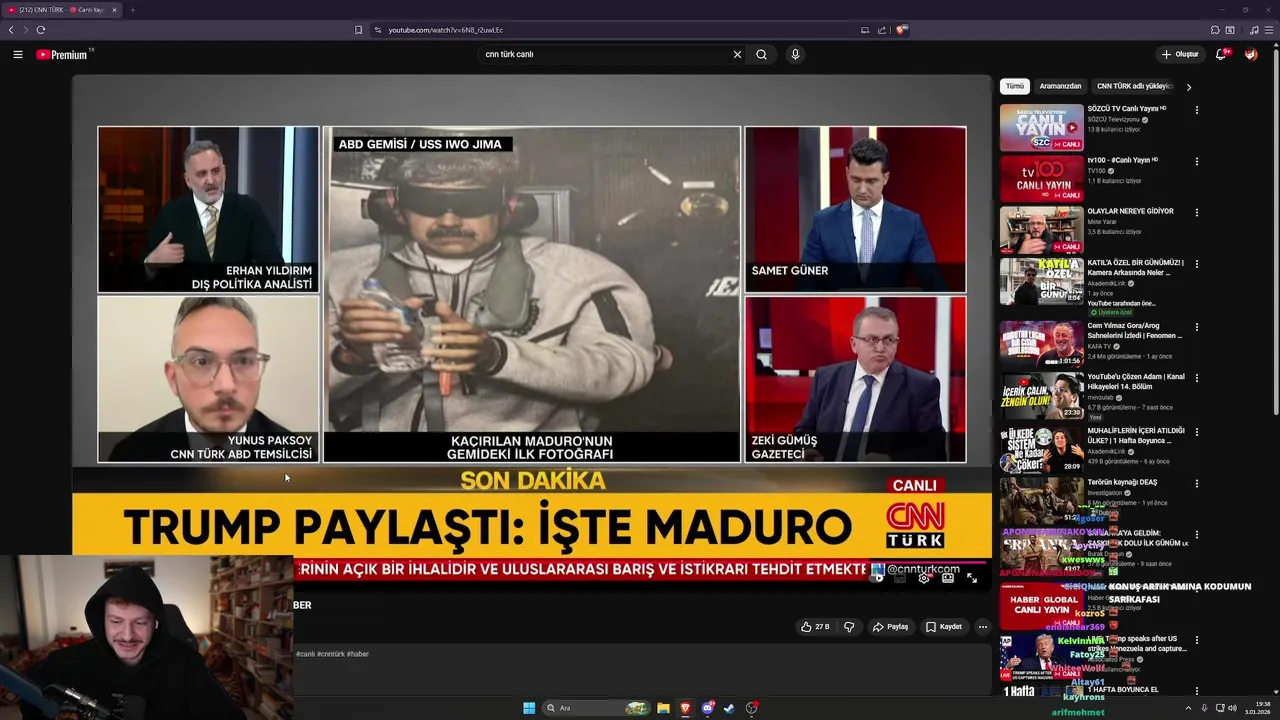The width and height of the screenshot is (1280, 720).
Task: Open YouTube notifications bell
Action: pyautogui.click(x=1221, y=55)
